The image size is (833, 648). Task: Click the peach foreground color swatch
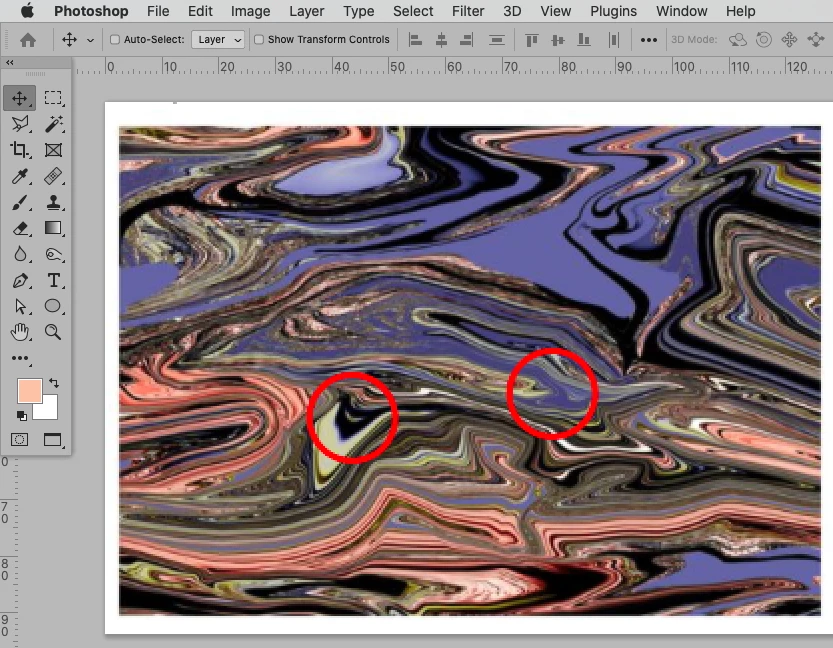pyautogui.click(x=29, y=390)
